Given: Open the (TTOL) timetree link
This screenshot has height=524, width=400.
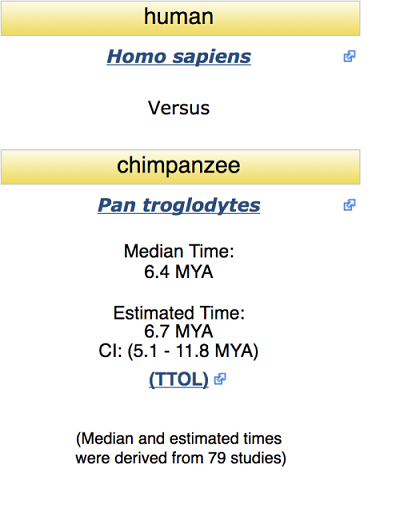Looking at the screenshot, I should click(x=179, y=379).
